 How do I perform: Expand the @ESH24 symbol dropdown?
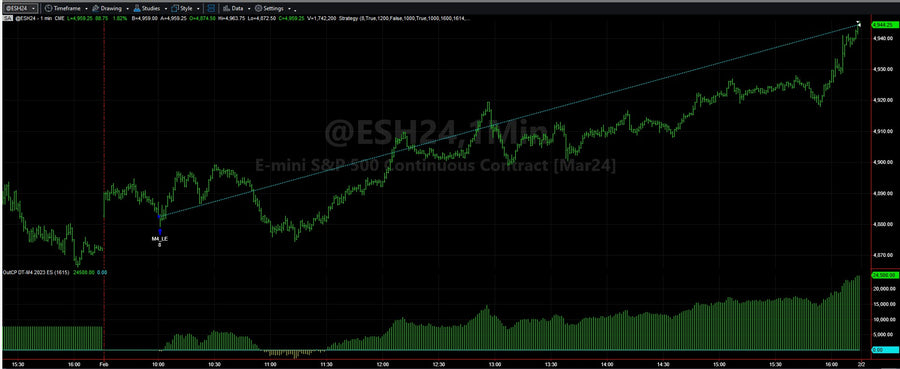tap(33, 9)
